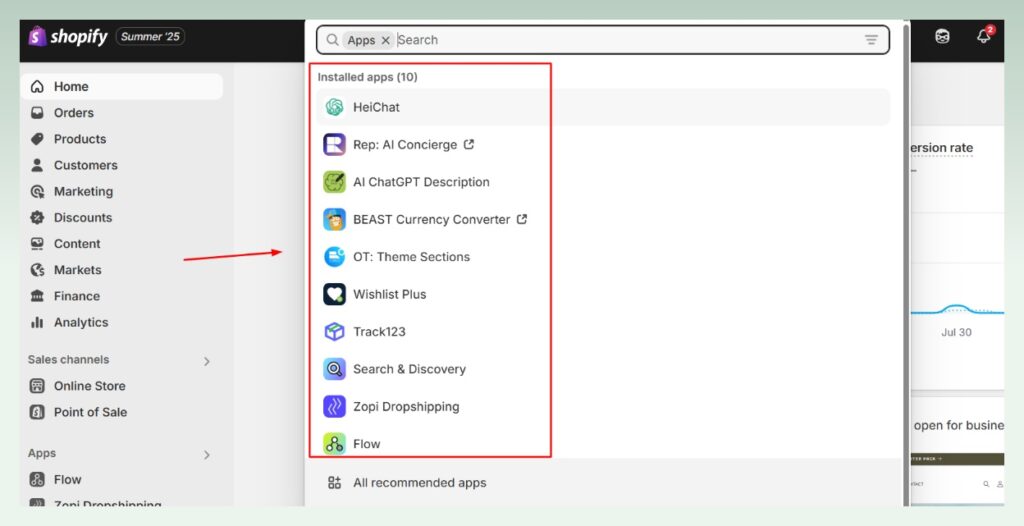Click the Installed apps (10) heading

click(x=367, y=76)
